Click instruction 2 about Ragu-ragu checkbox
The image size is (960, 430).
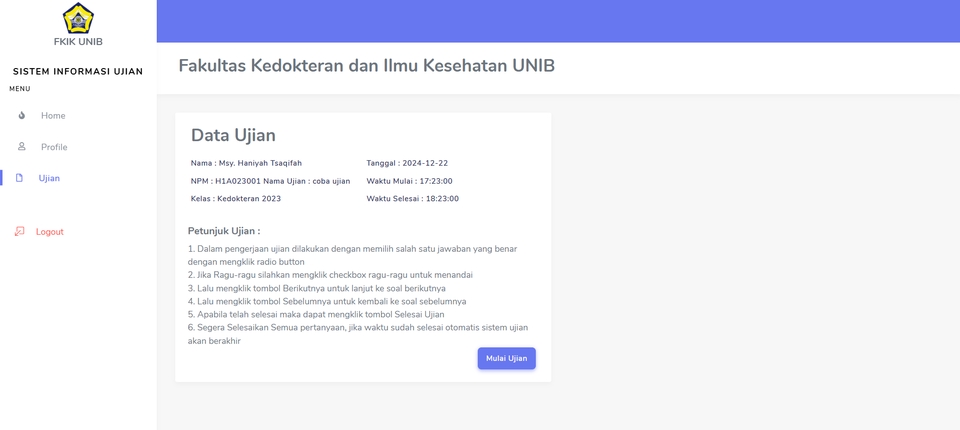tap(330, 275)
